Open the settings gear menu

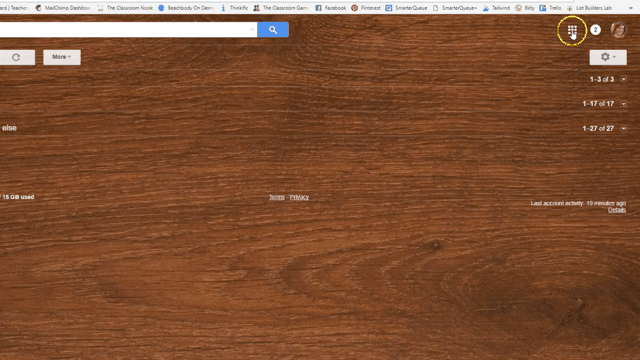(608, 57)
